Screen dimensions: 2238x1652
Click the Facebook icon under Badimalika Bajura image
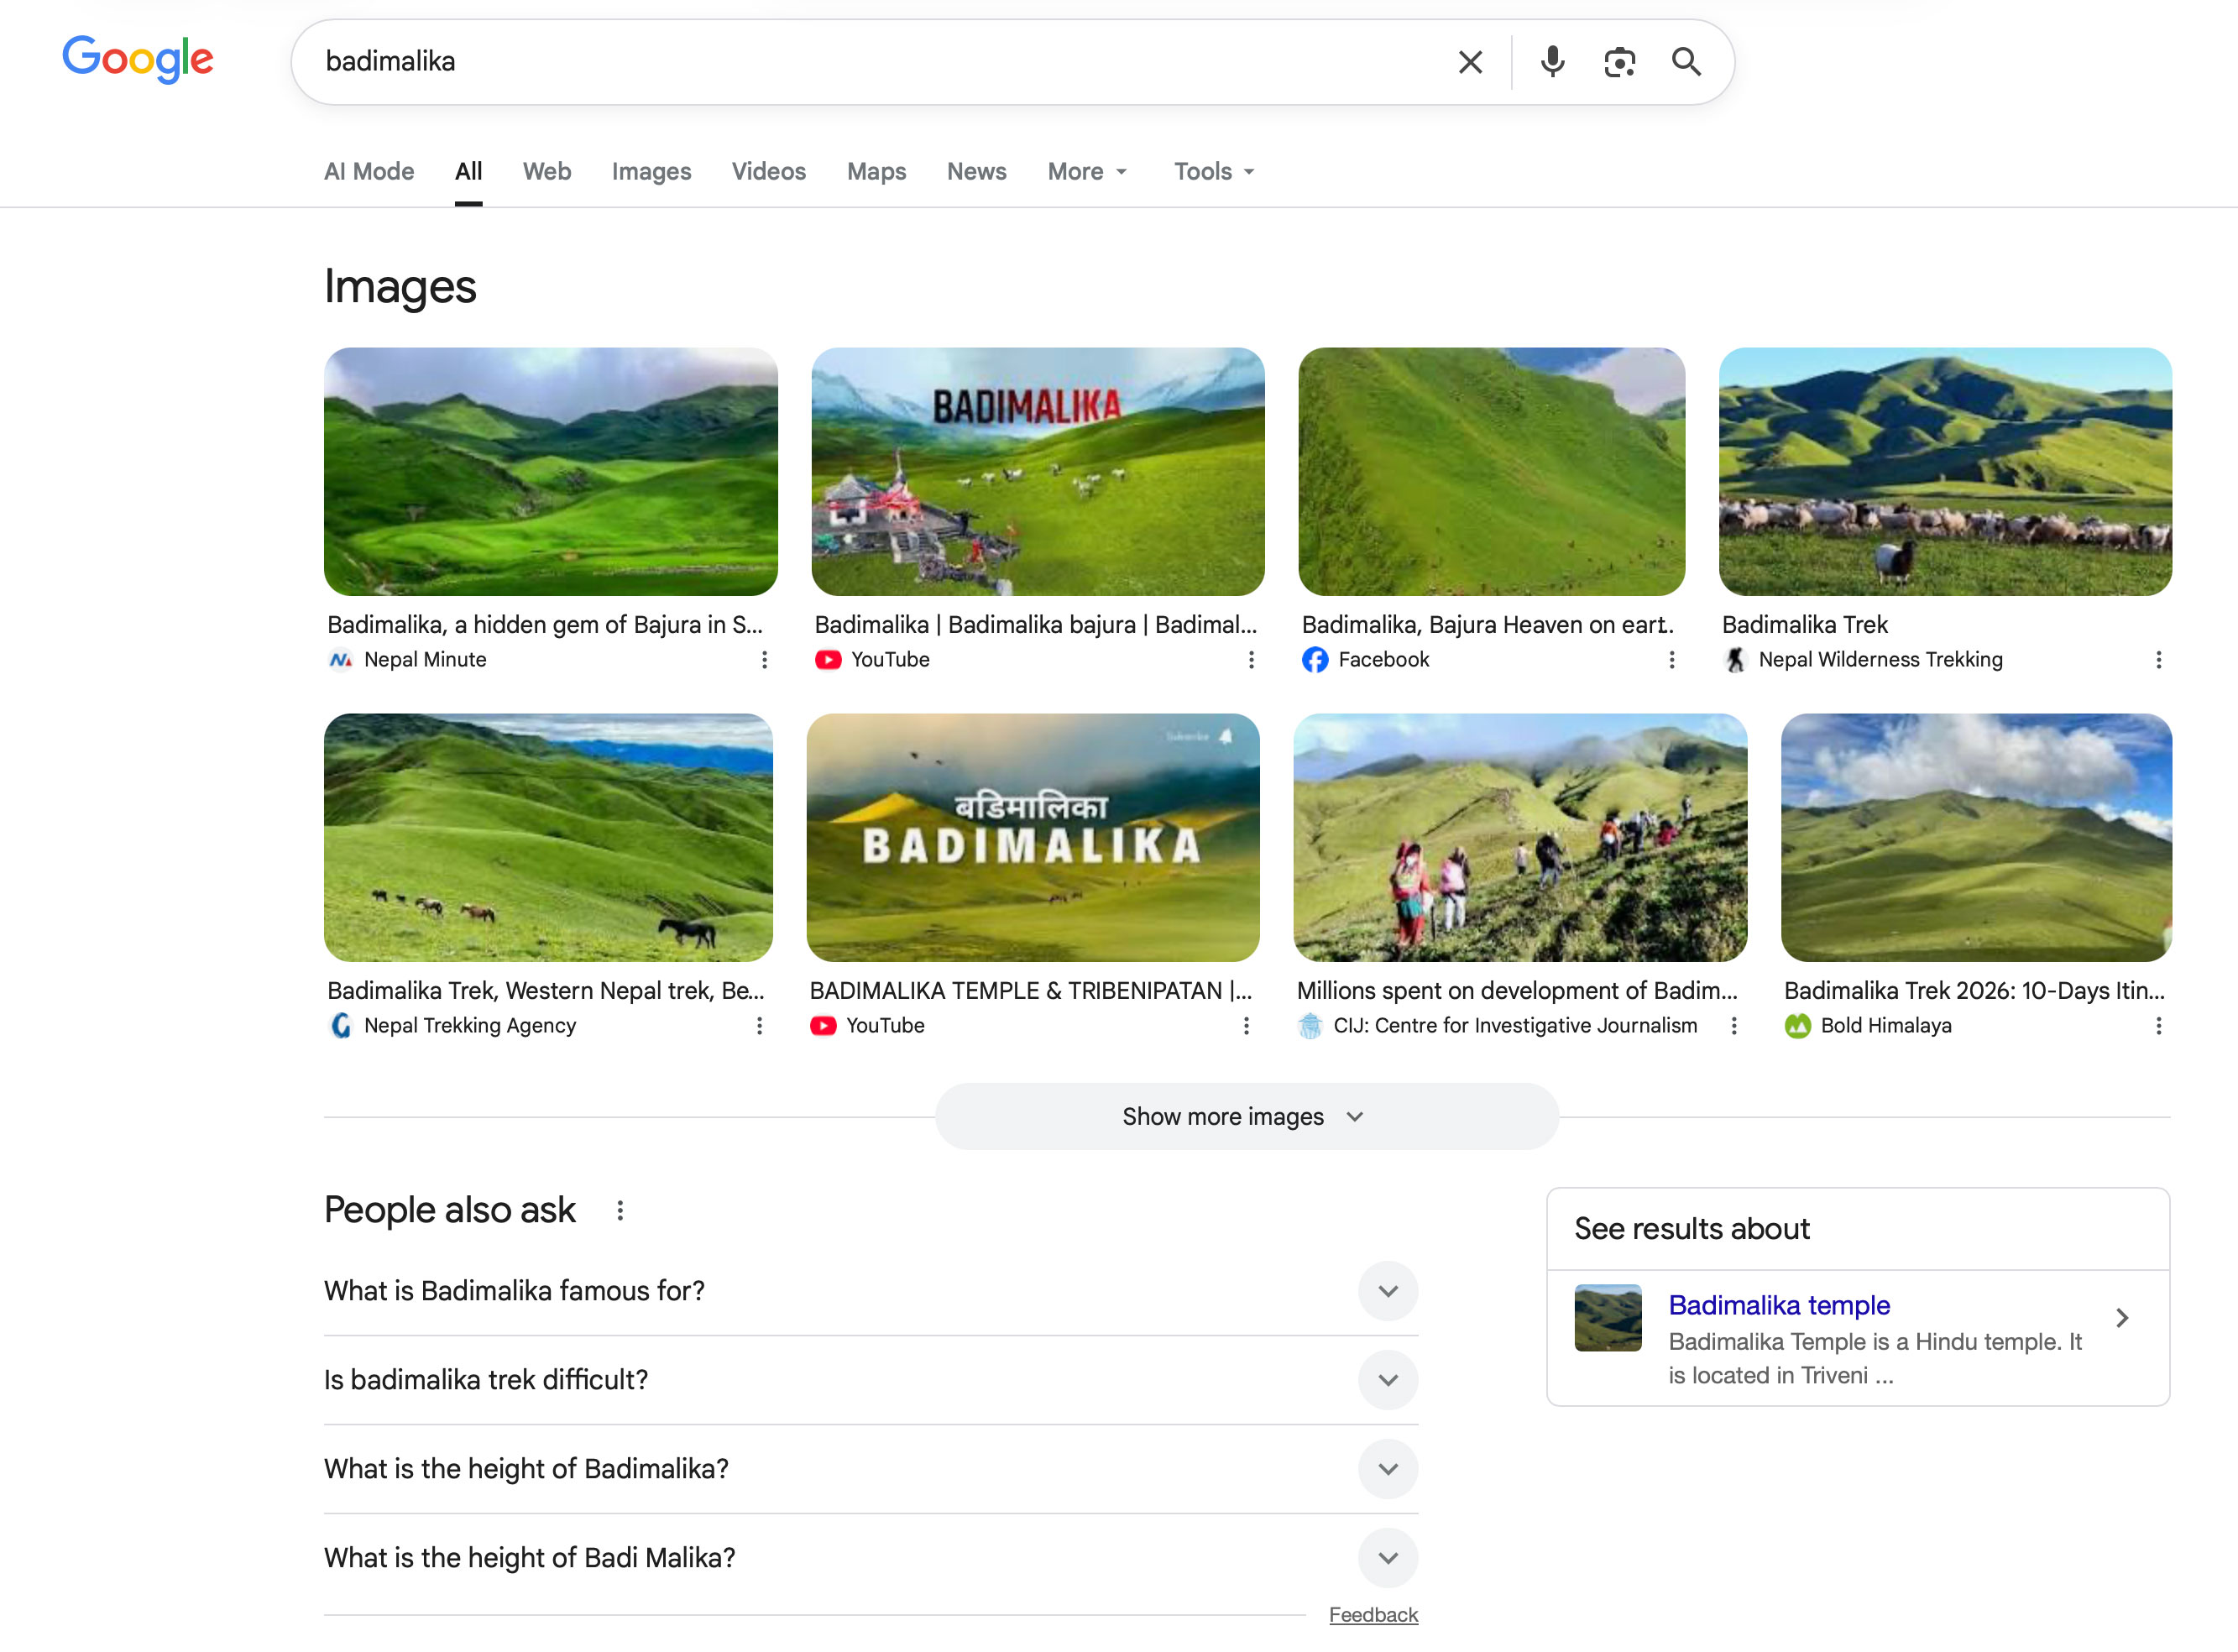[x=1315, y=660]
